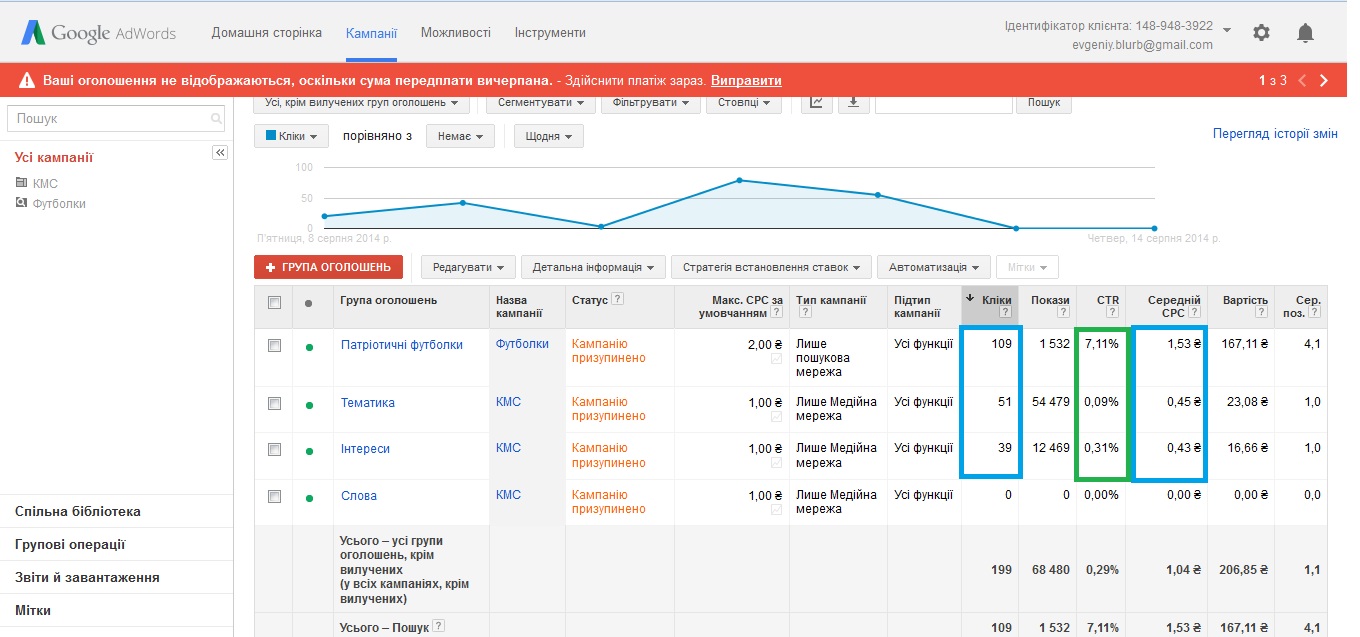Show previous alert with left arrow
The height and width of the screenshot is (637, 1360).
coord(1302,81)
